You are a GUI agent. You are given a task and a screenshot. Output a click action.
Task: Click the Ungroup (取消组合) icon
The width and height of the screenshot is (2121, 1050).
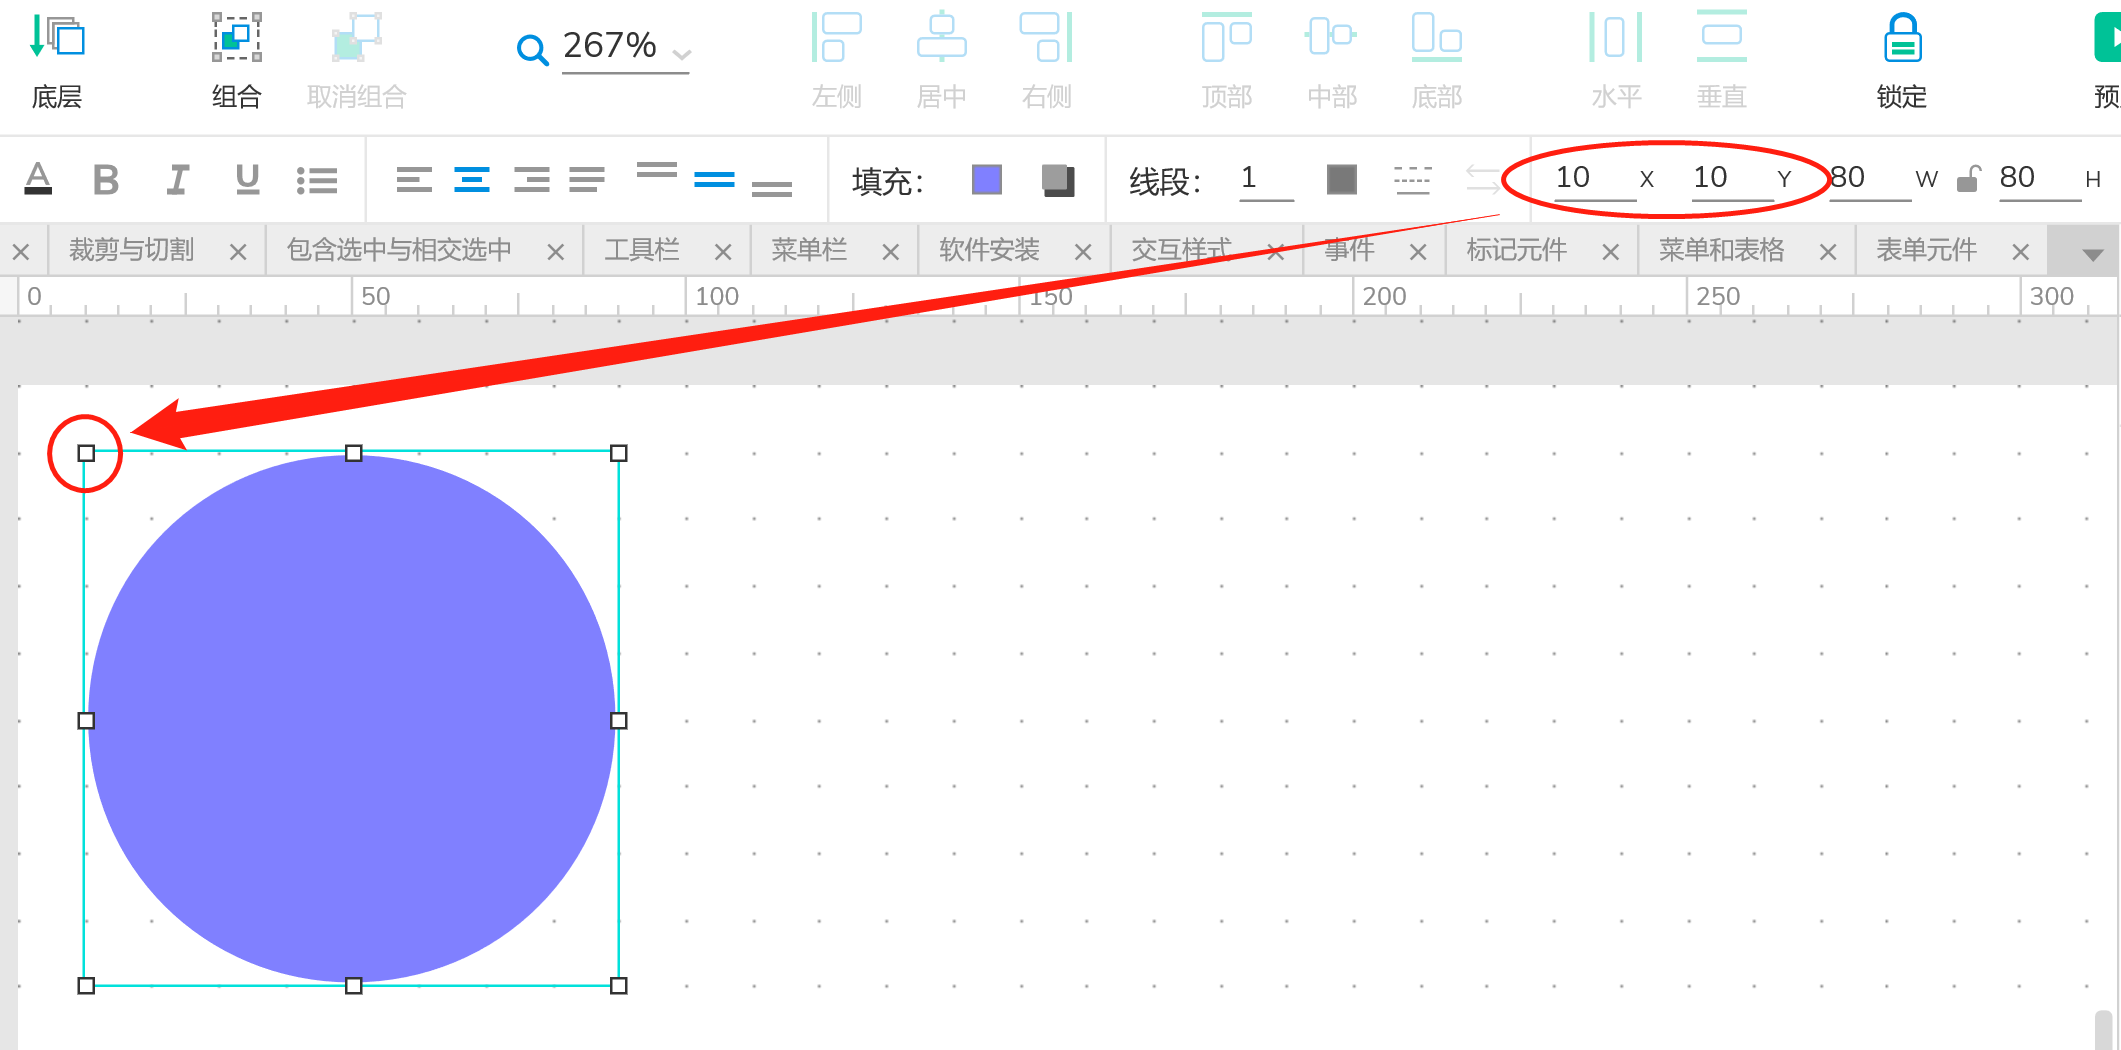point(357,38)
